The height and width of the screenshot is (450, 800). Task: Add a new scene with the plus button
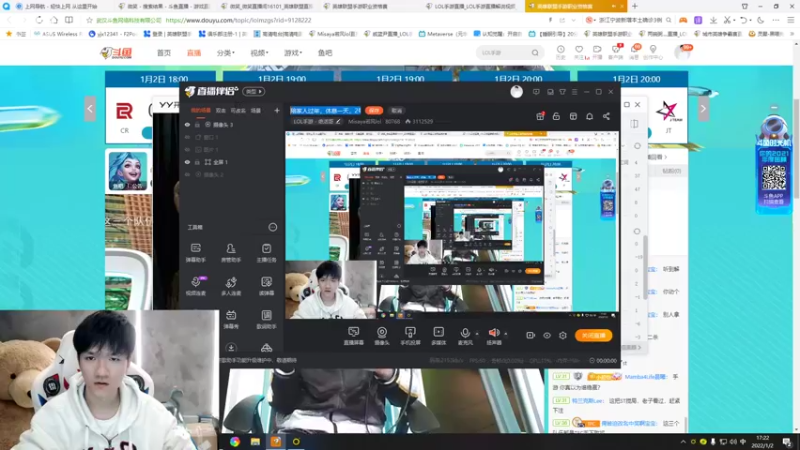click(x=277, y=110)
